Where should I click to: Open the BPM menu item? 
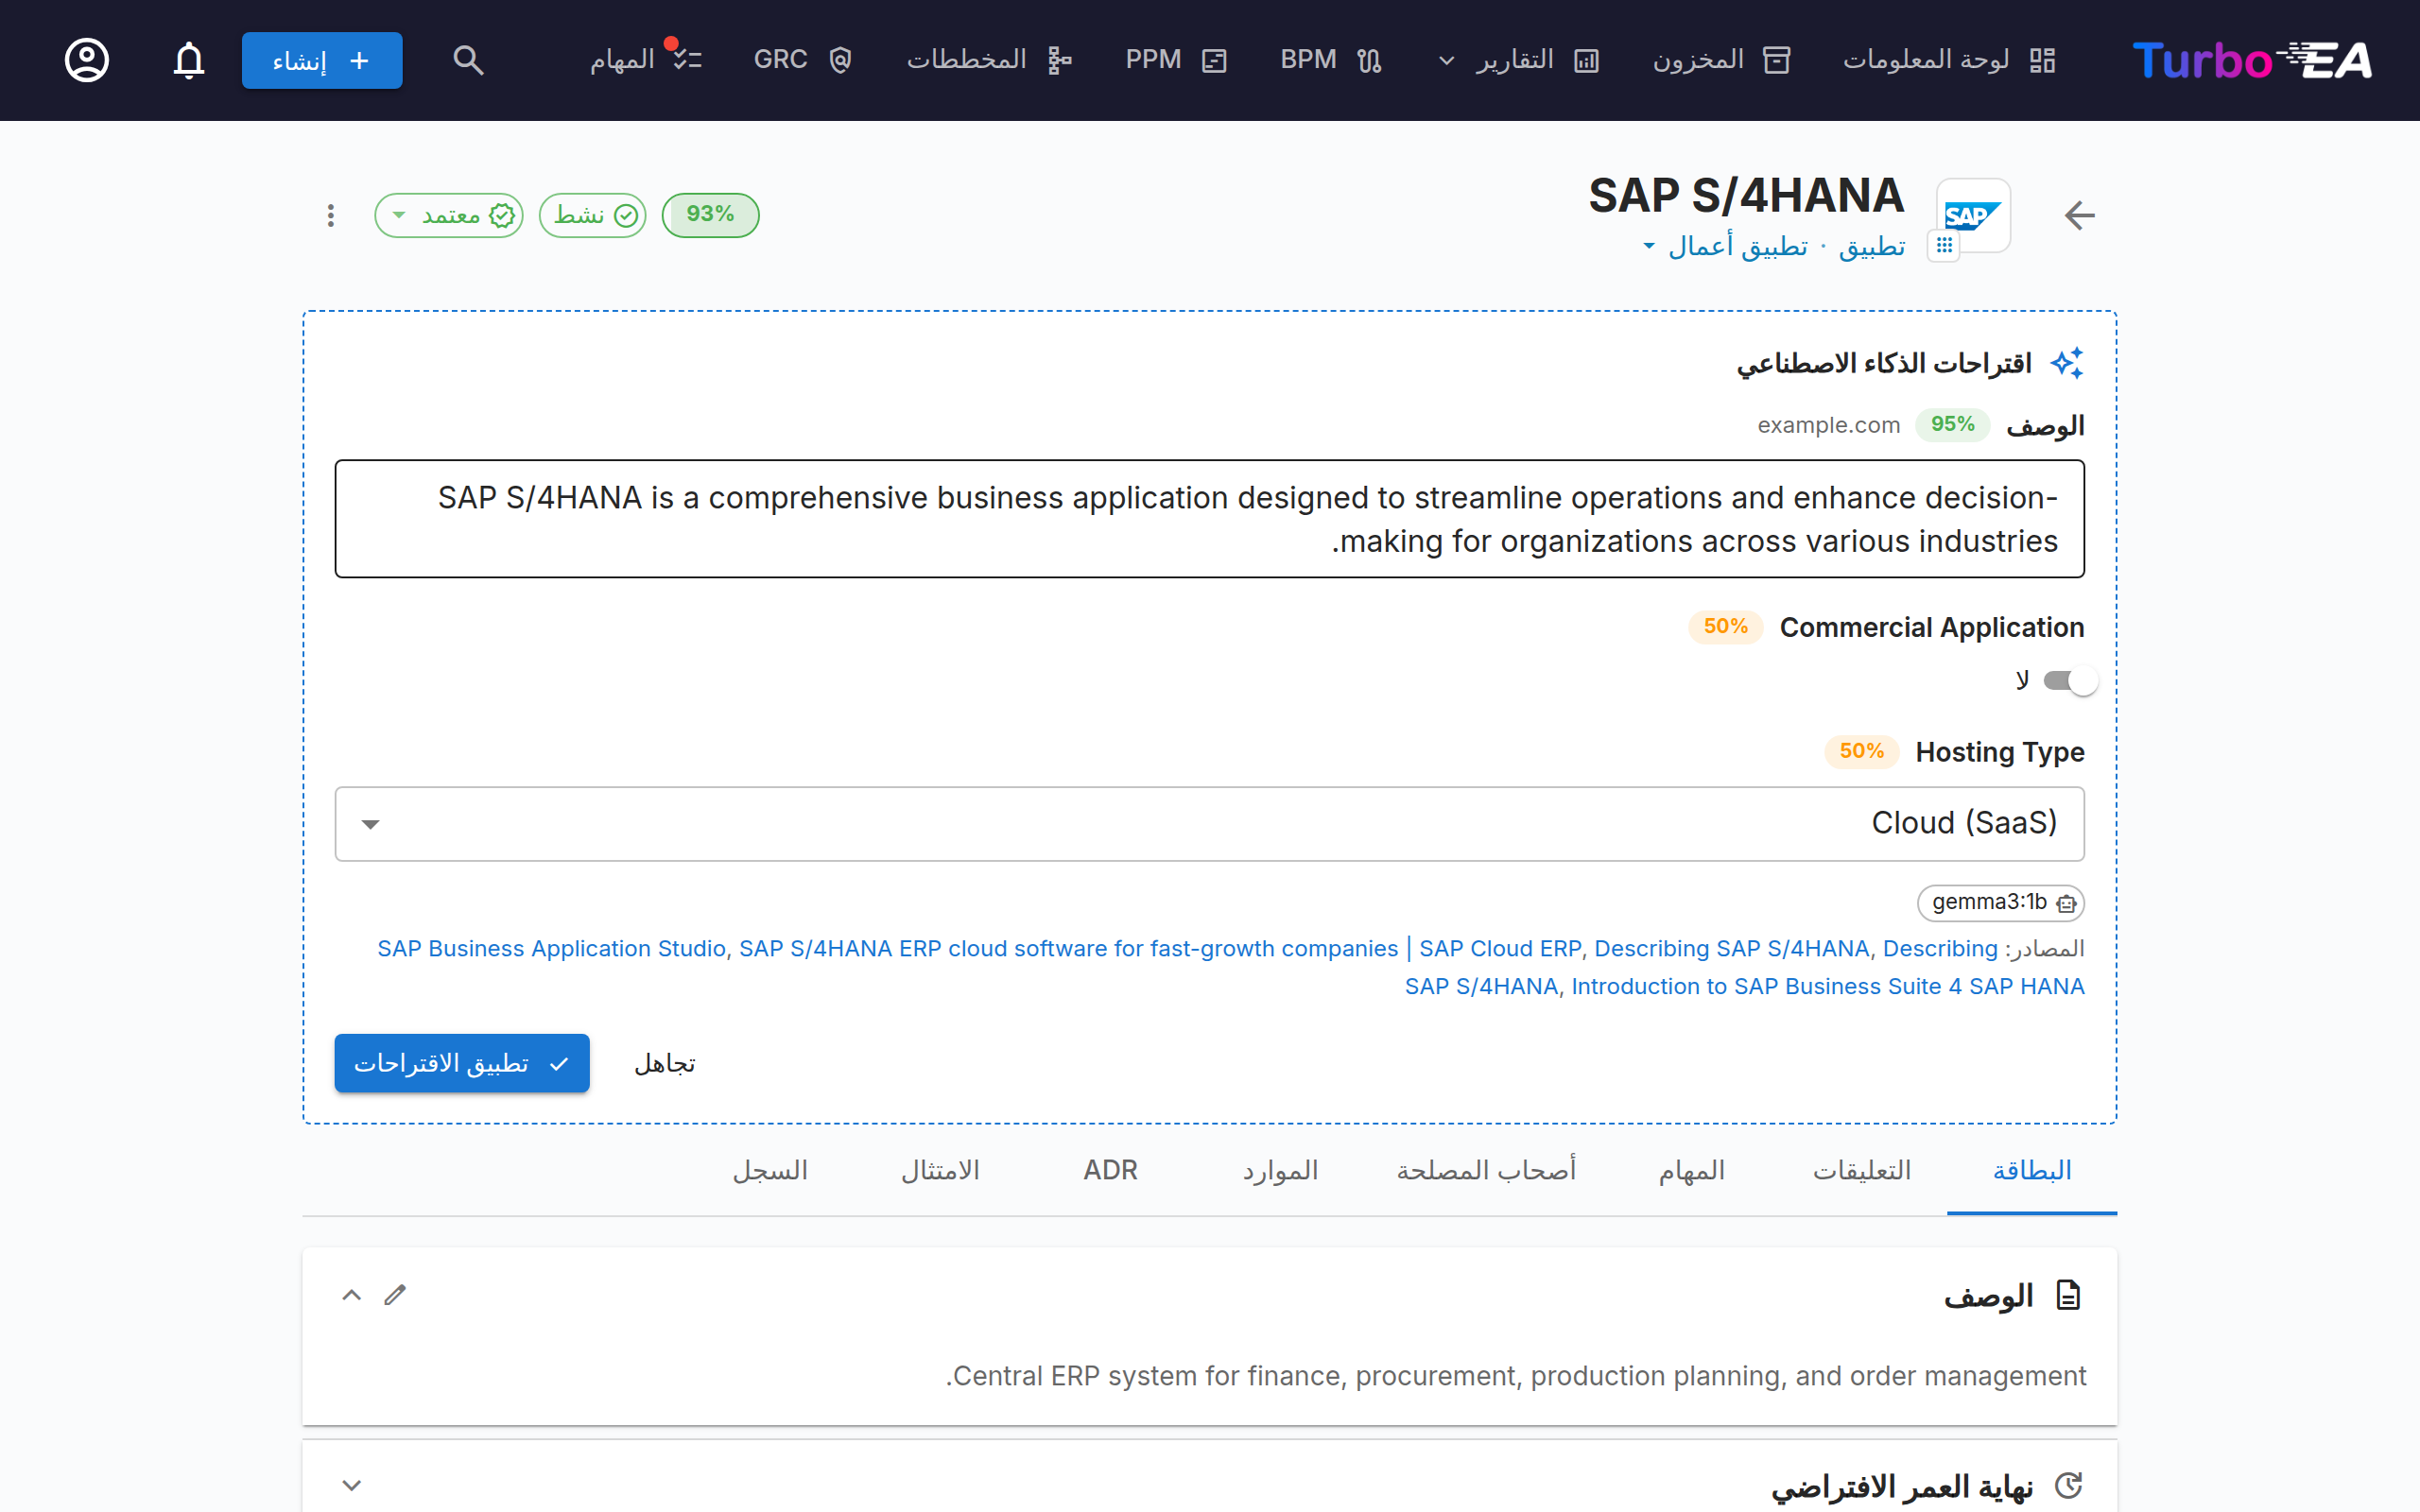coord(1331,60)
